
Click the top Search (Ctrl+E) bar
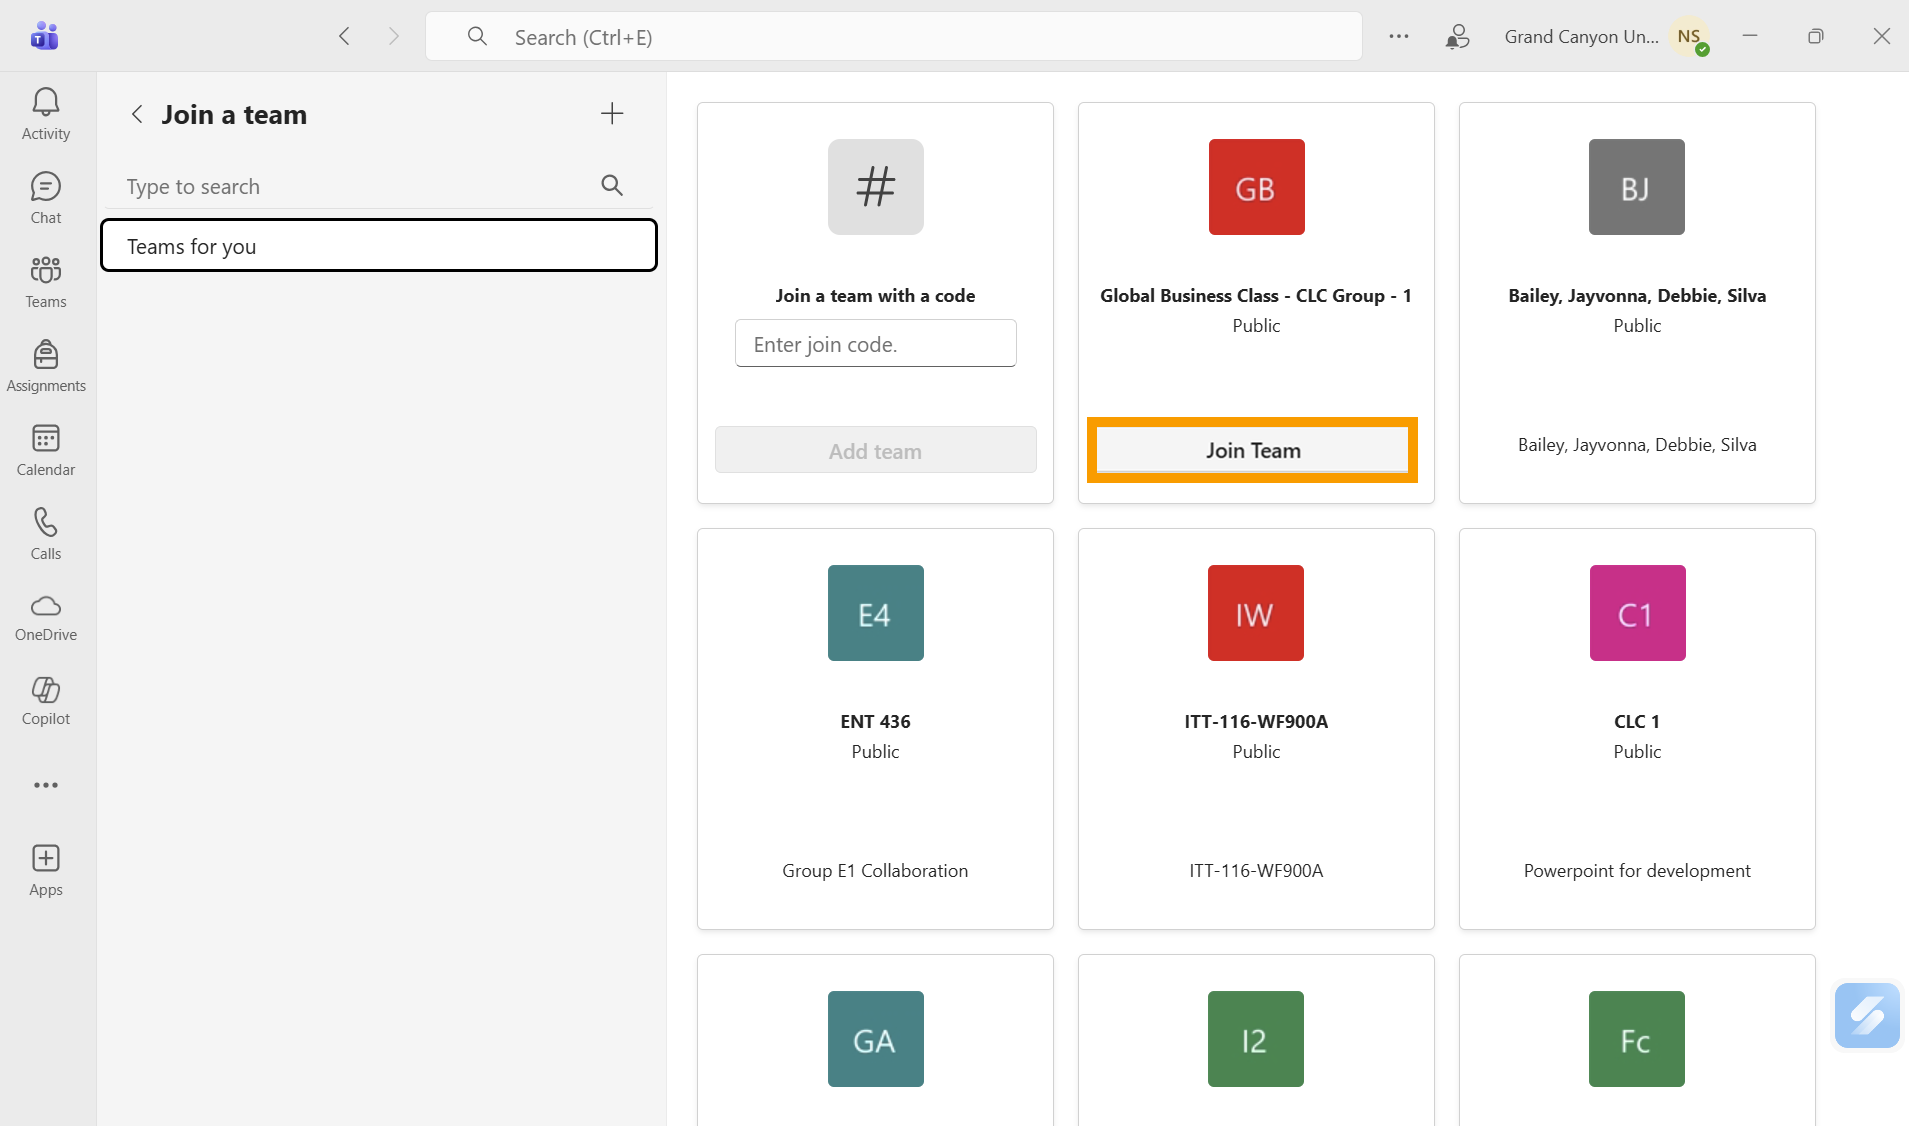(x=893, y=37)
